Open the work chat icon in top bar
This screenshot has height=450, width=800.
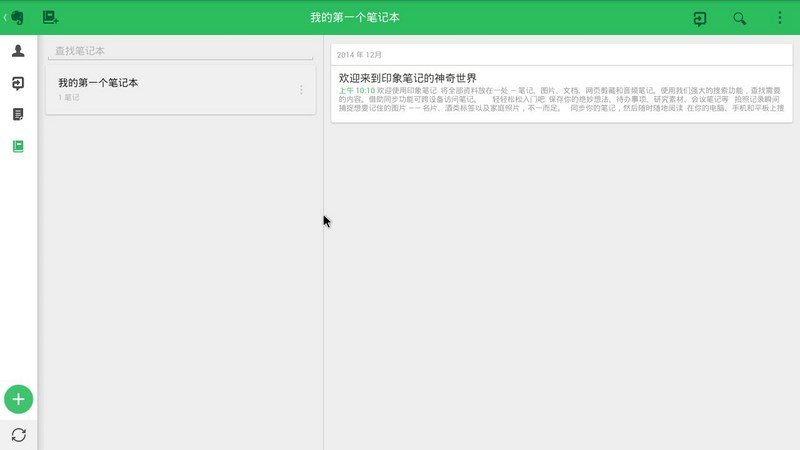700,19
